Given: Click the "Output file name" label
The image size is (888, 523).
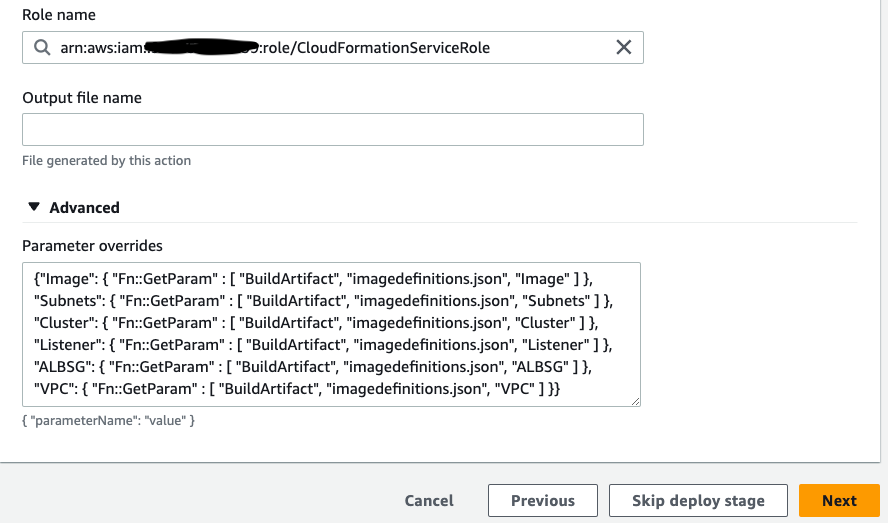Looking at the screenshot, I should 82,97.
